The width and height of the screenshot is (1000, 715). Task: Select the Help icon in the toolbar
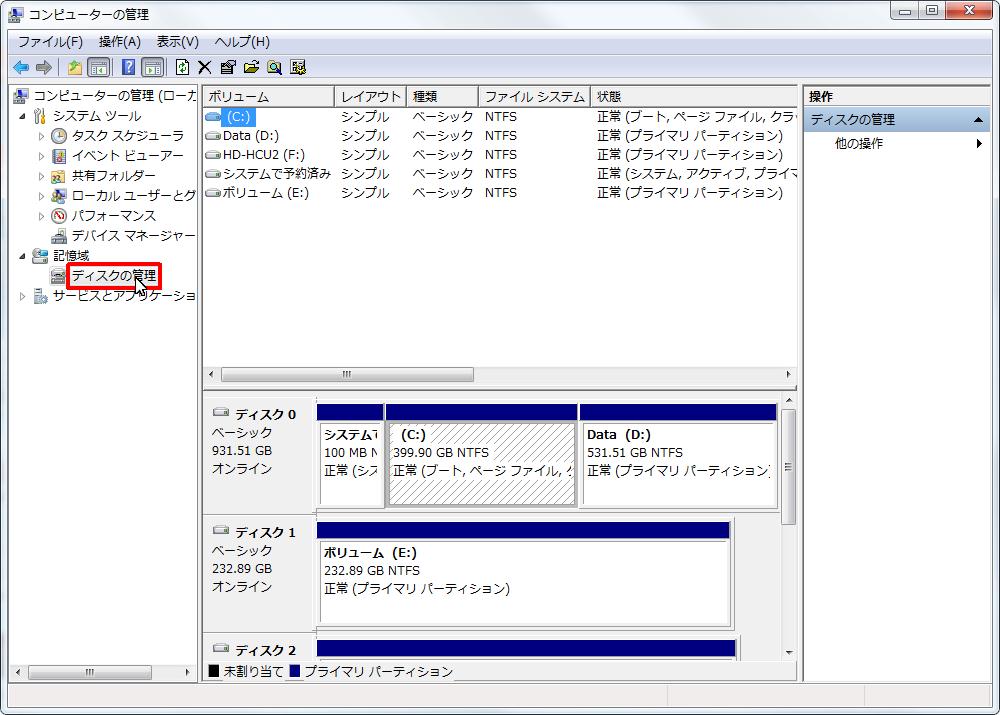tap(129, 67)
